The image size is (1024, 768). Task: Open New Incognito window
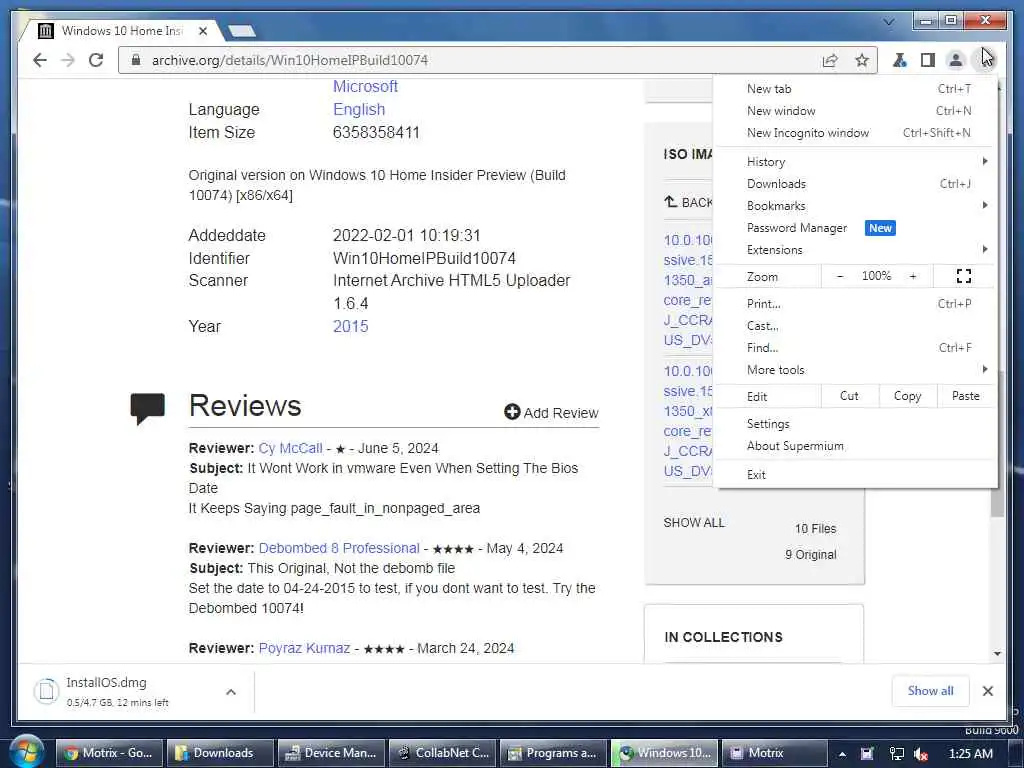coord(856,133)
